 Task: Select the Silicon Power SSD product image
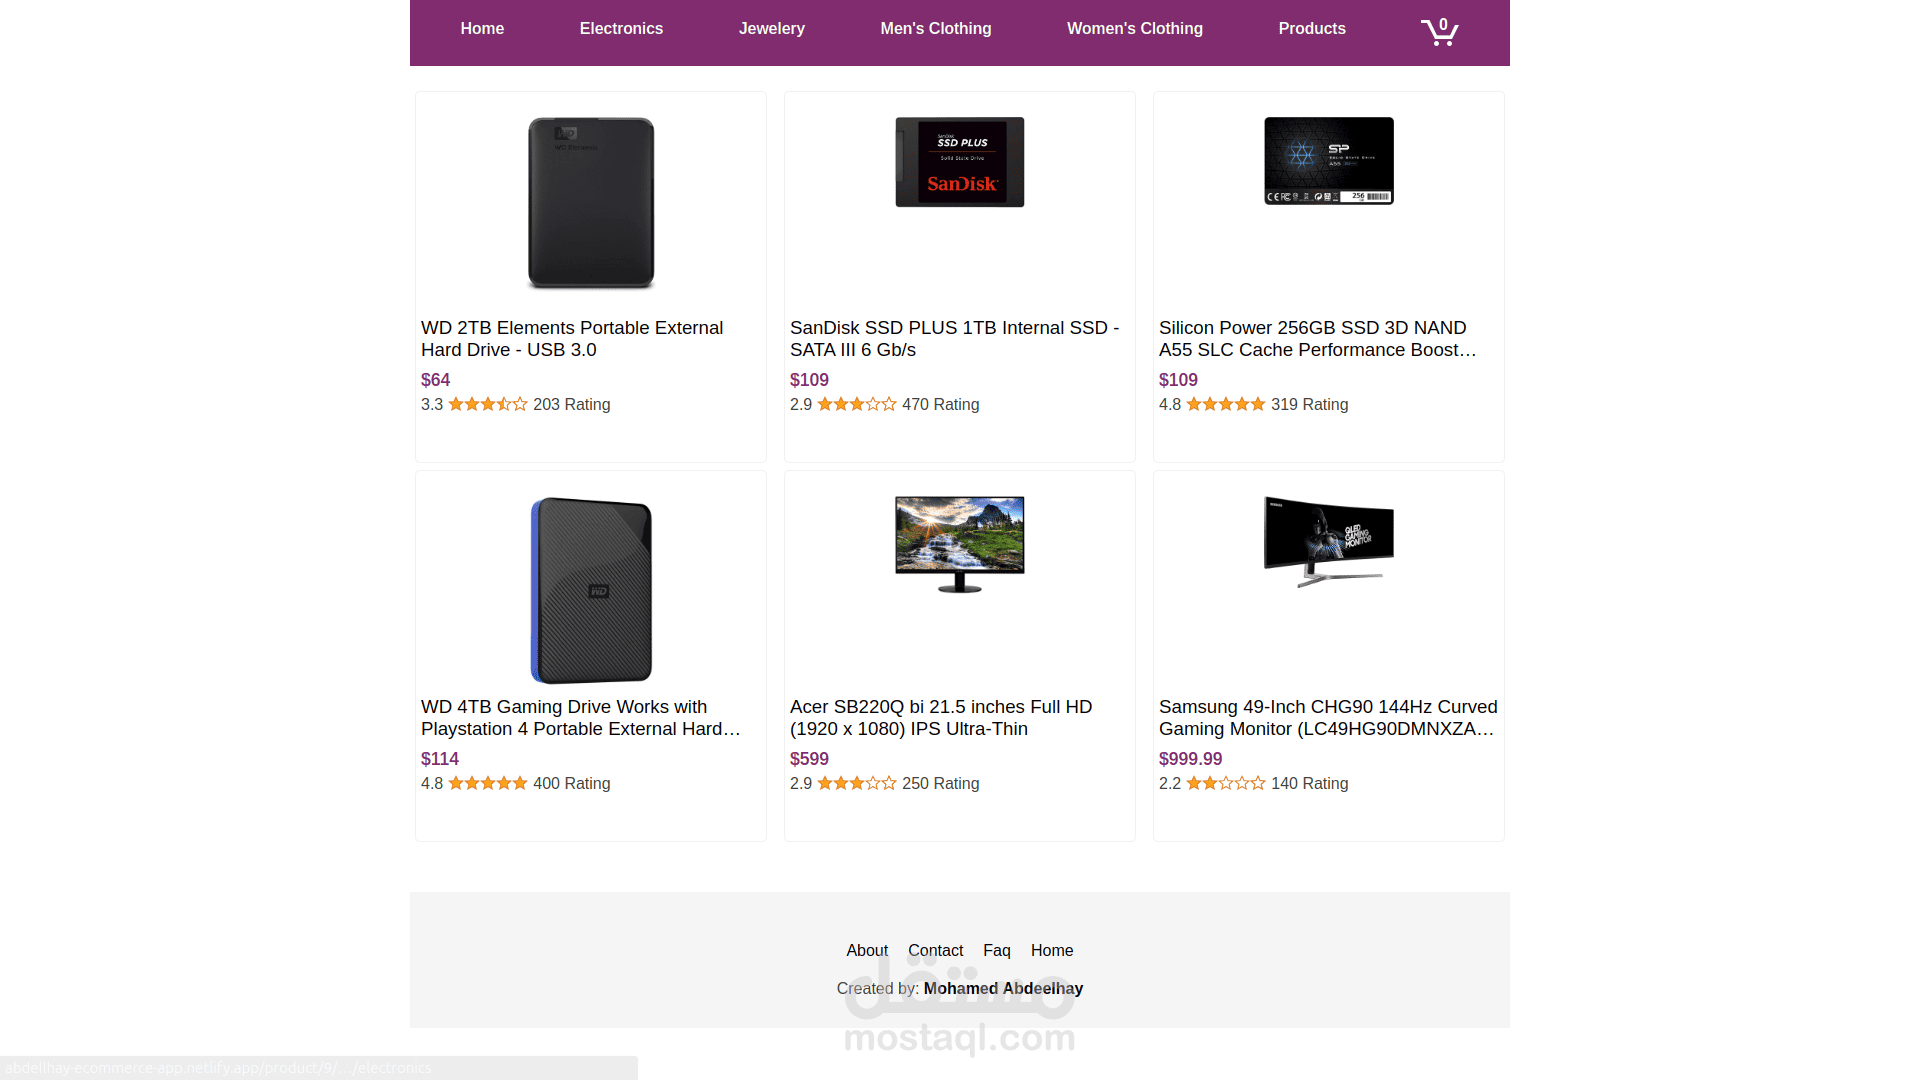click(1329, 161)
